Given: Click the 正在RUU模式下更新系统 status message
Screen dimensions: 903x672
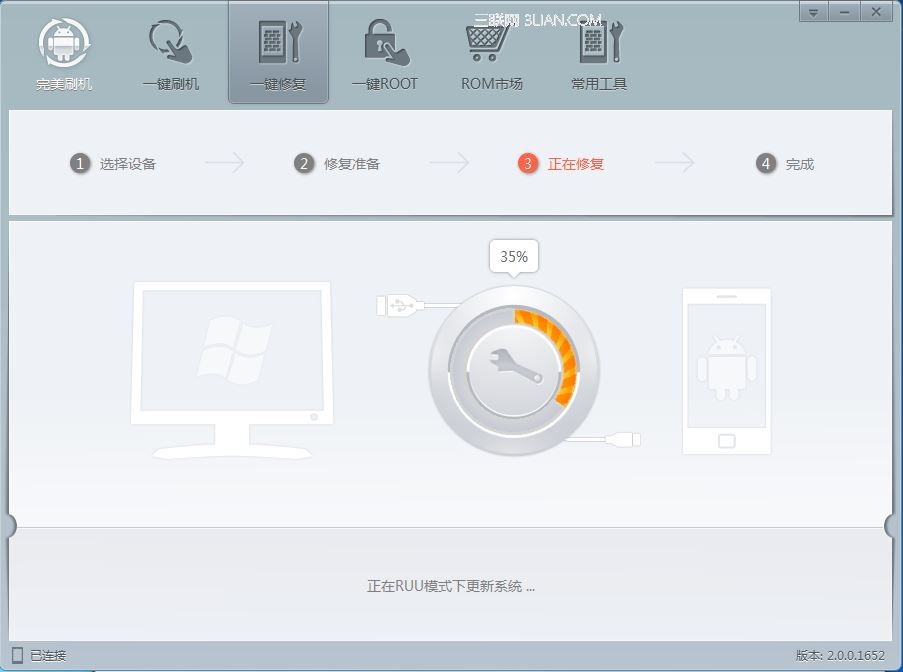Looking at the screenshot, I should pyautogui.click(x=451, y=587).
